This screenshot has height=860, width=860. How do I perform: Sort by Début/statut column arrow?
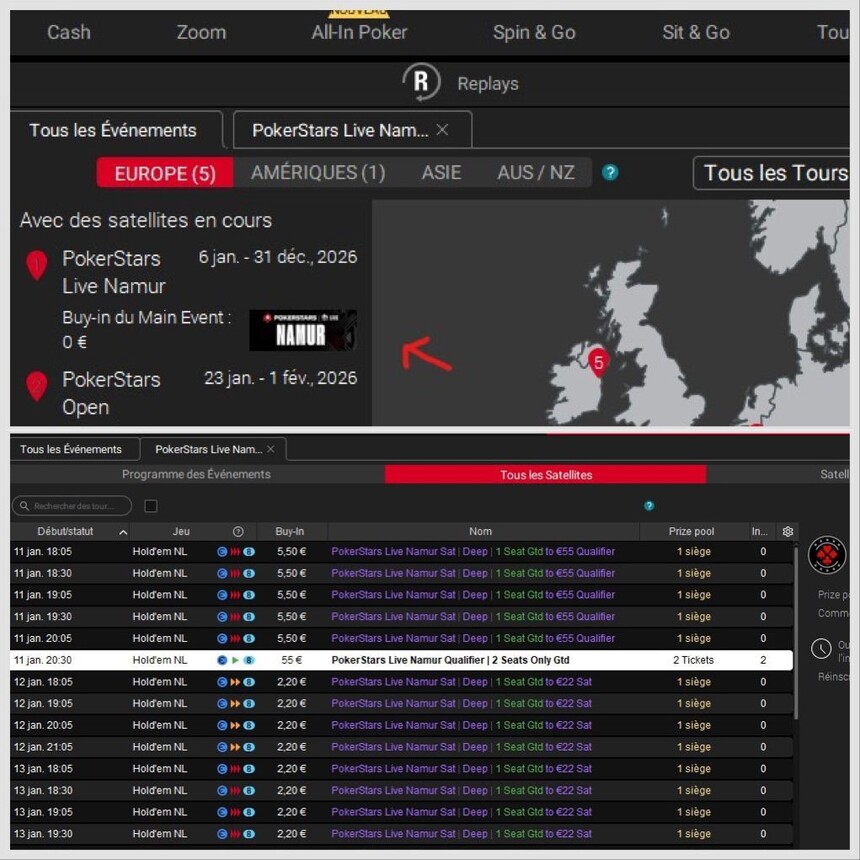pyautogui.click(x=123, y=532)
